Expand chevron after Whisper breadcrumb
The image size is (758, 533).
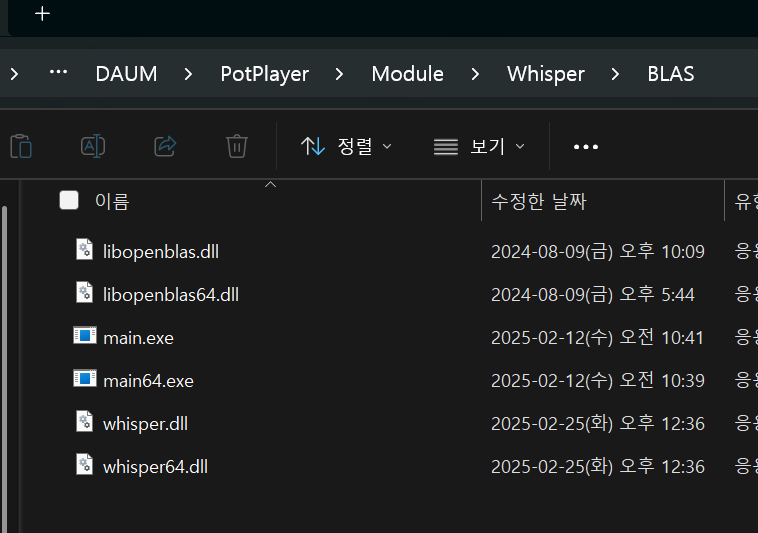tap(615, 74)
